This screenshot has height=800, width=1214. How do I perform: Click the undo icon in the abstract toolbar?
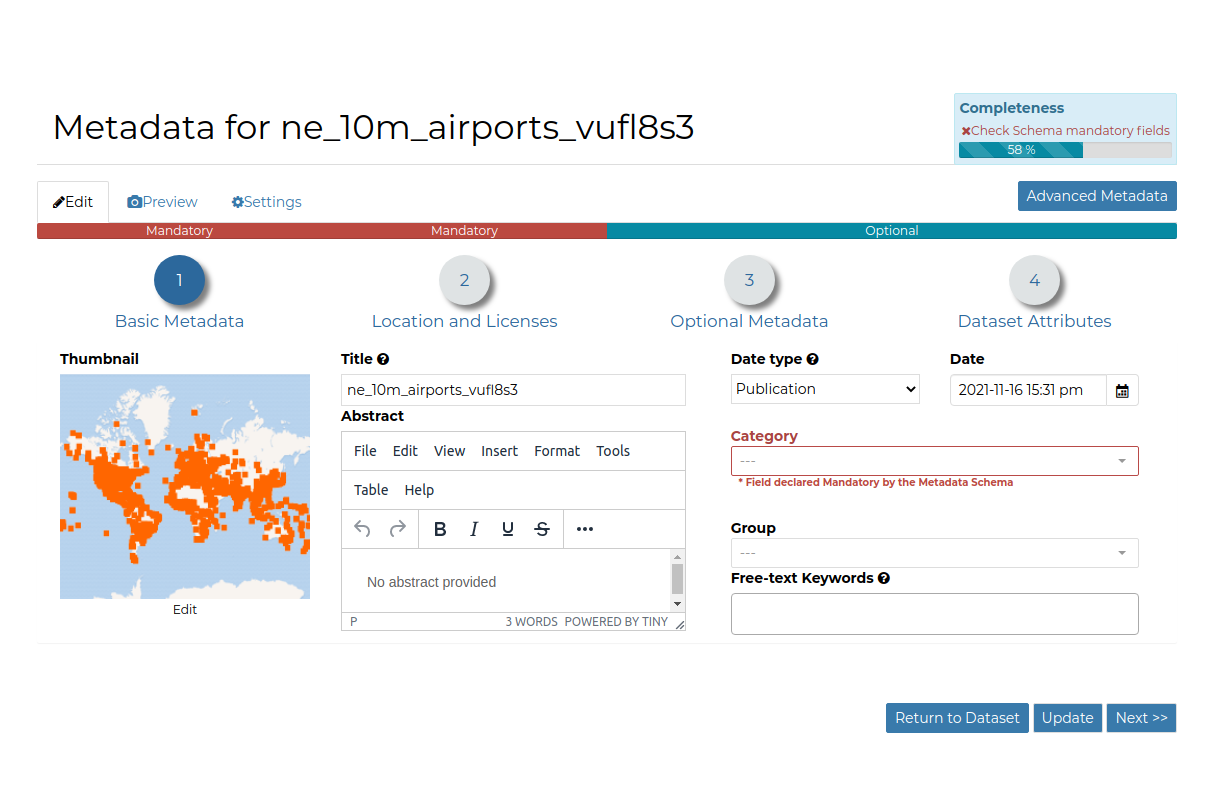tap(362, 528)
